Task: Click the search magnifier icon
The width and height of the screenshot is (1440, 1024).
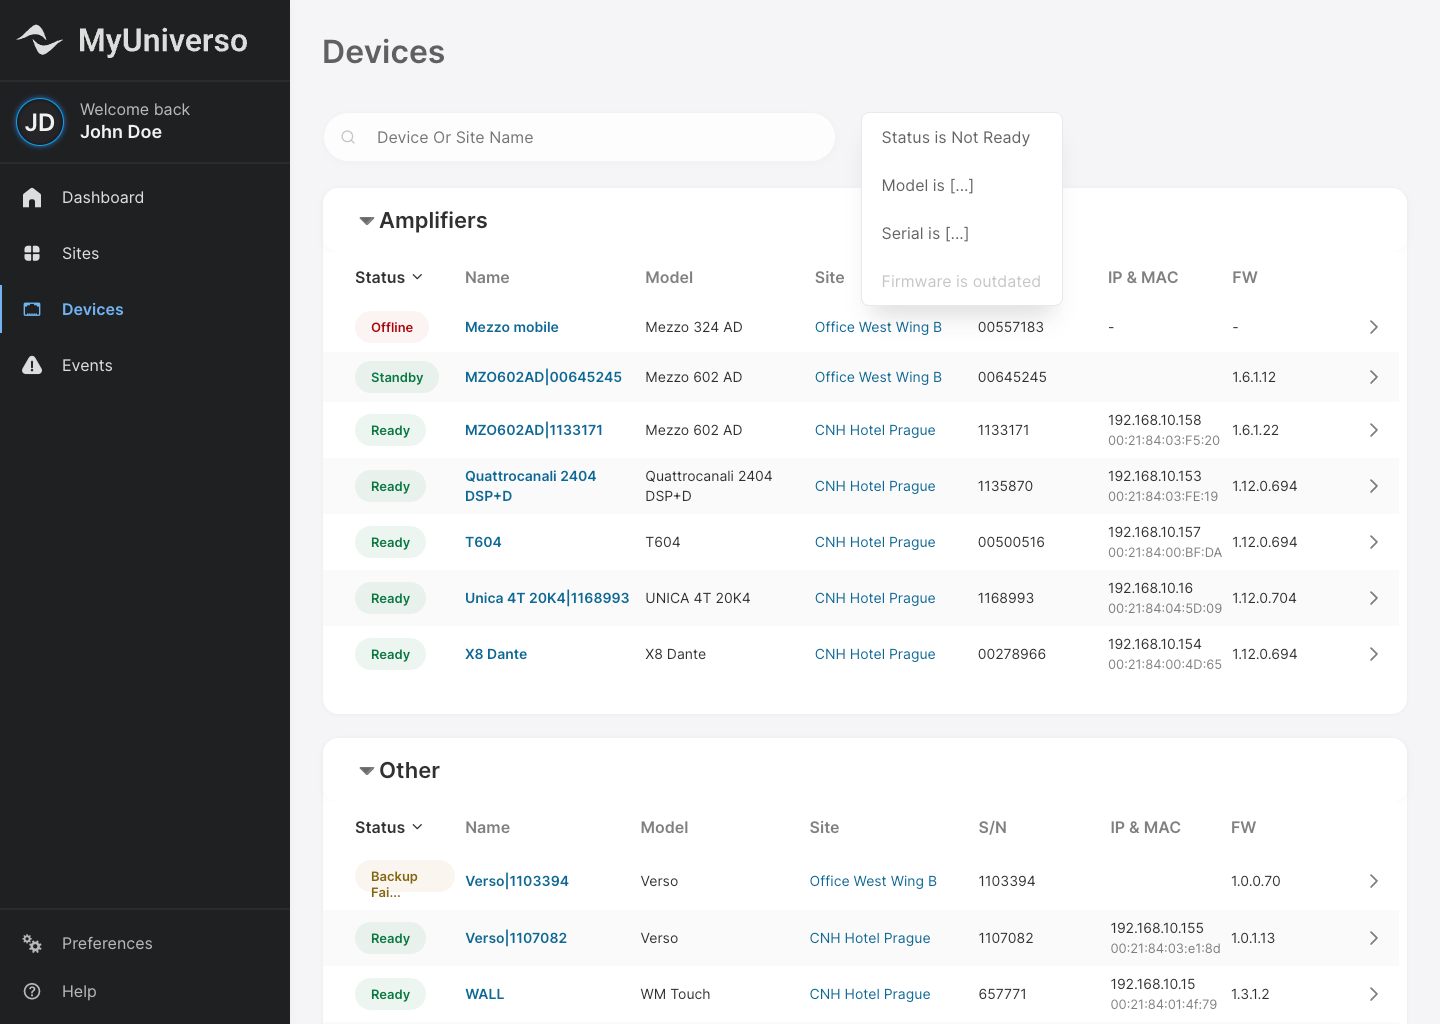Action: [x=348, y=137]
